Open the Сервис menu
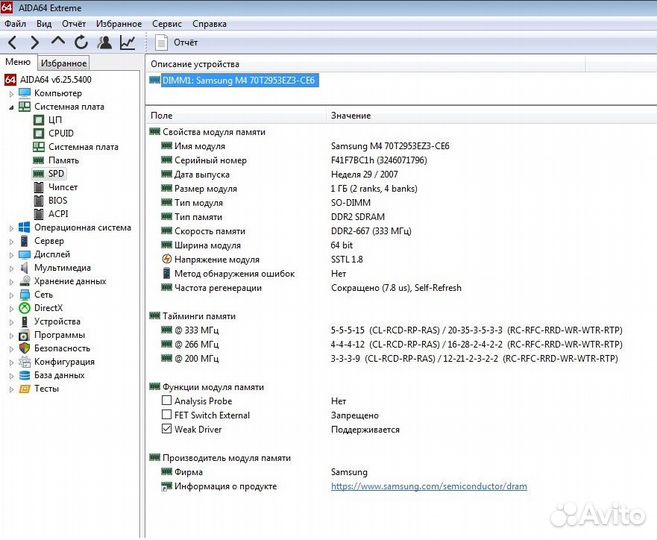This screenshot has width=657, height=540. 167,24
